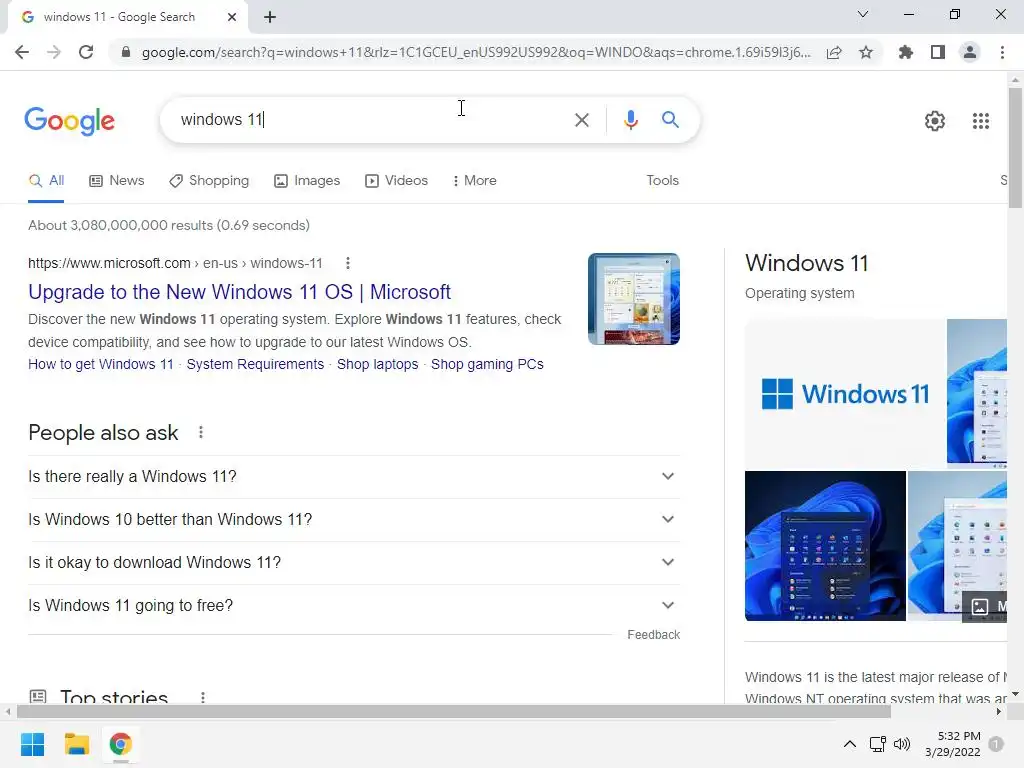The image size is (1024, 768).
Task: Switch to the News tab
Action: (117, 181)
